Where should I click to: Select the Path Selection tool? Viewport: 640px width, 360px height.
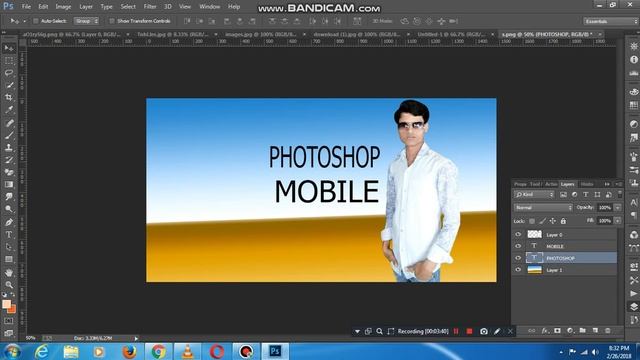(9, 247)
